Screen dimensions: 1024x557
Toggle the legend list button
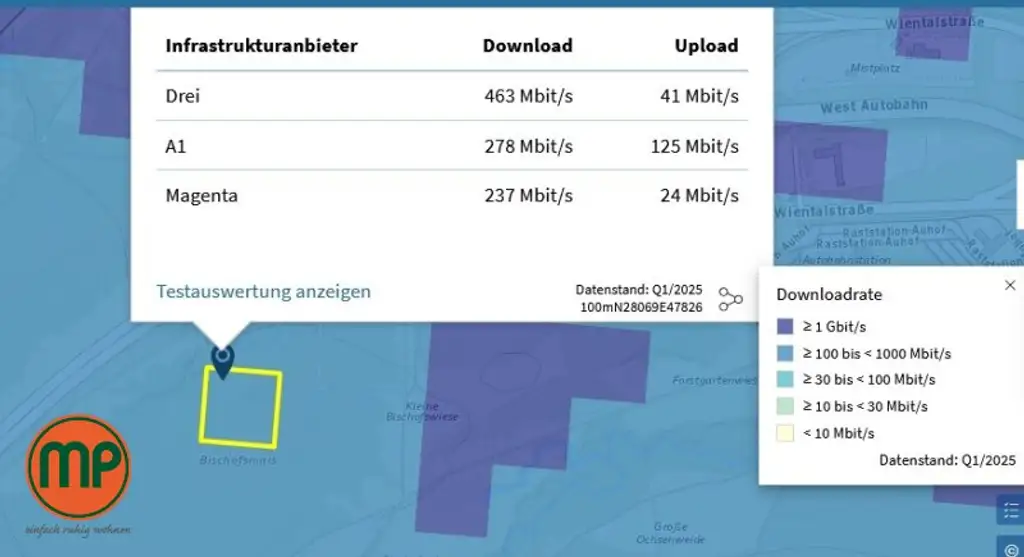tap(1009, 510)
